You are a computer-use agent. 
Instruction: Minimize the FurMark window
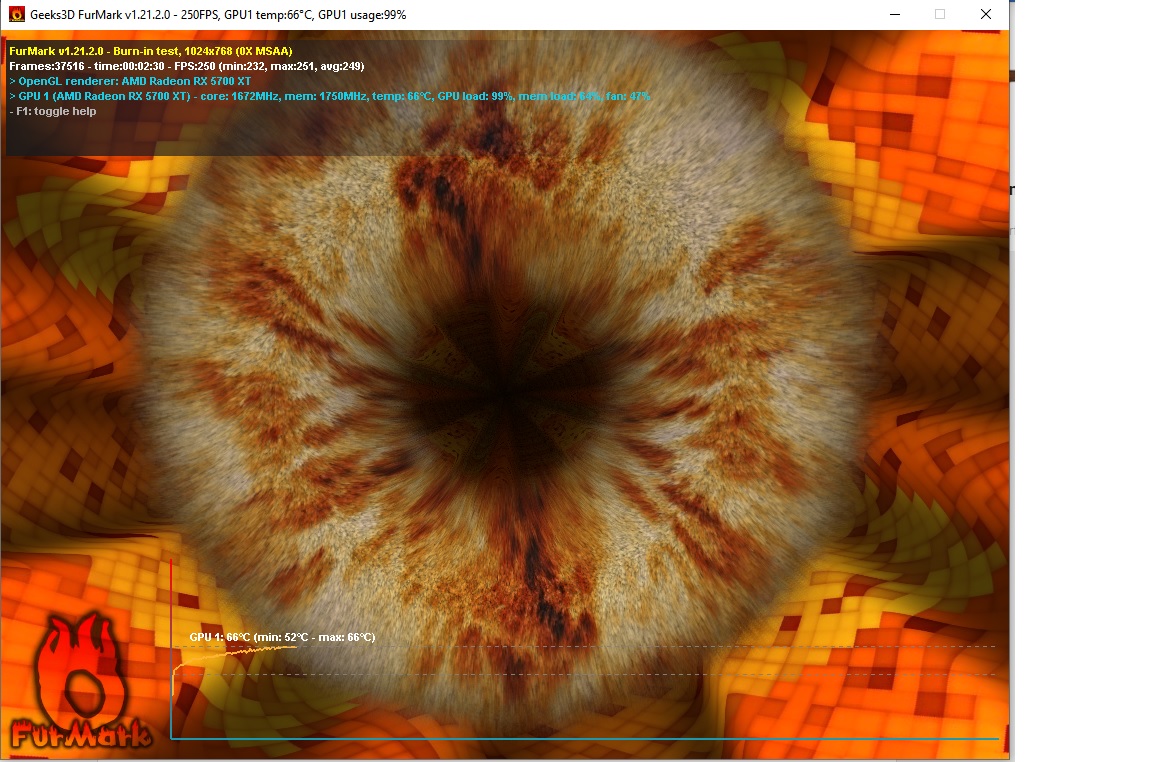(895, 14)
